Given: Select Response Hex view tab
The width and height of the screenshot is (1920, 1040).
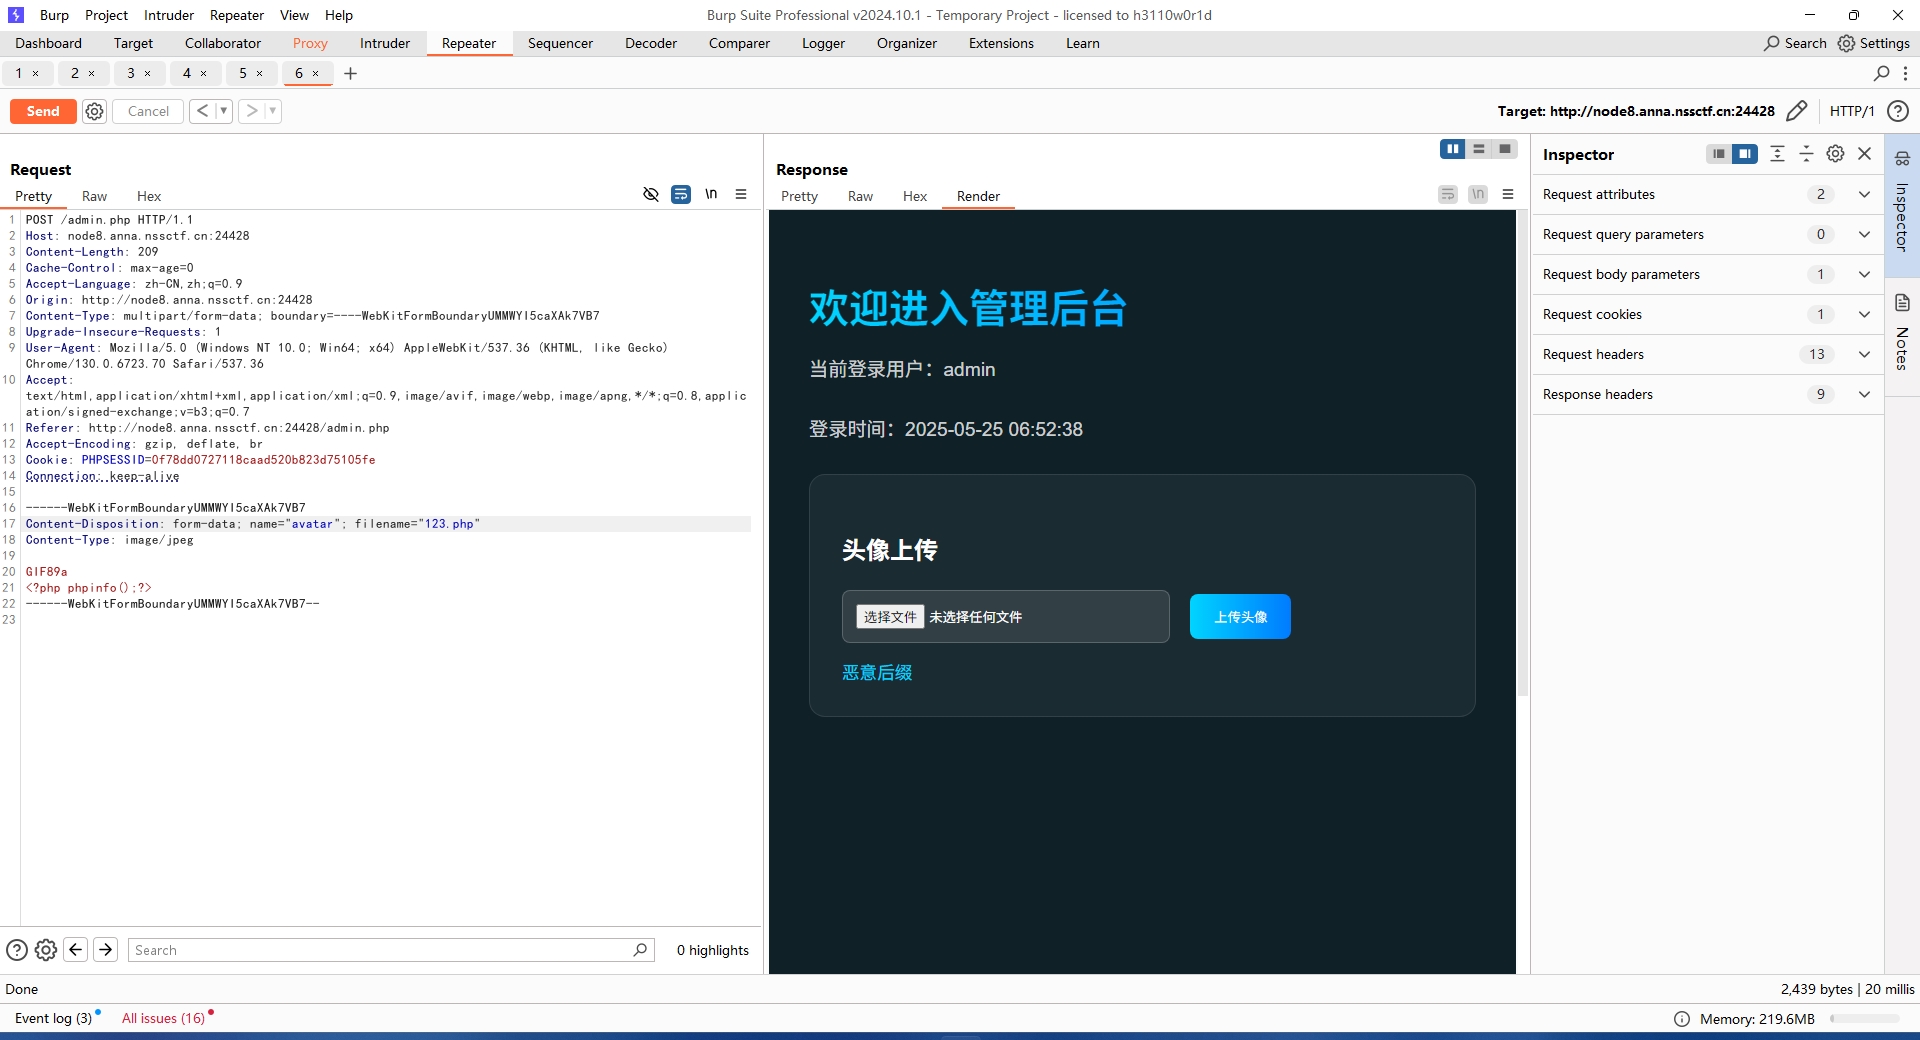Looking at the screenshot, I should pyautogui.click(x=915, y=196).
